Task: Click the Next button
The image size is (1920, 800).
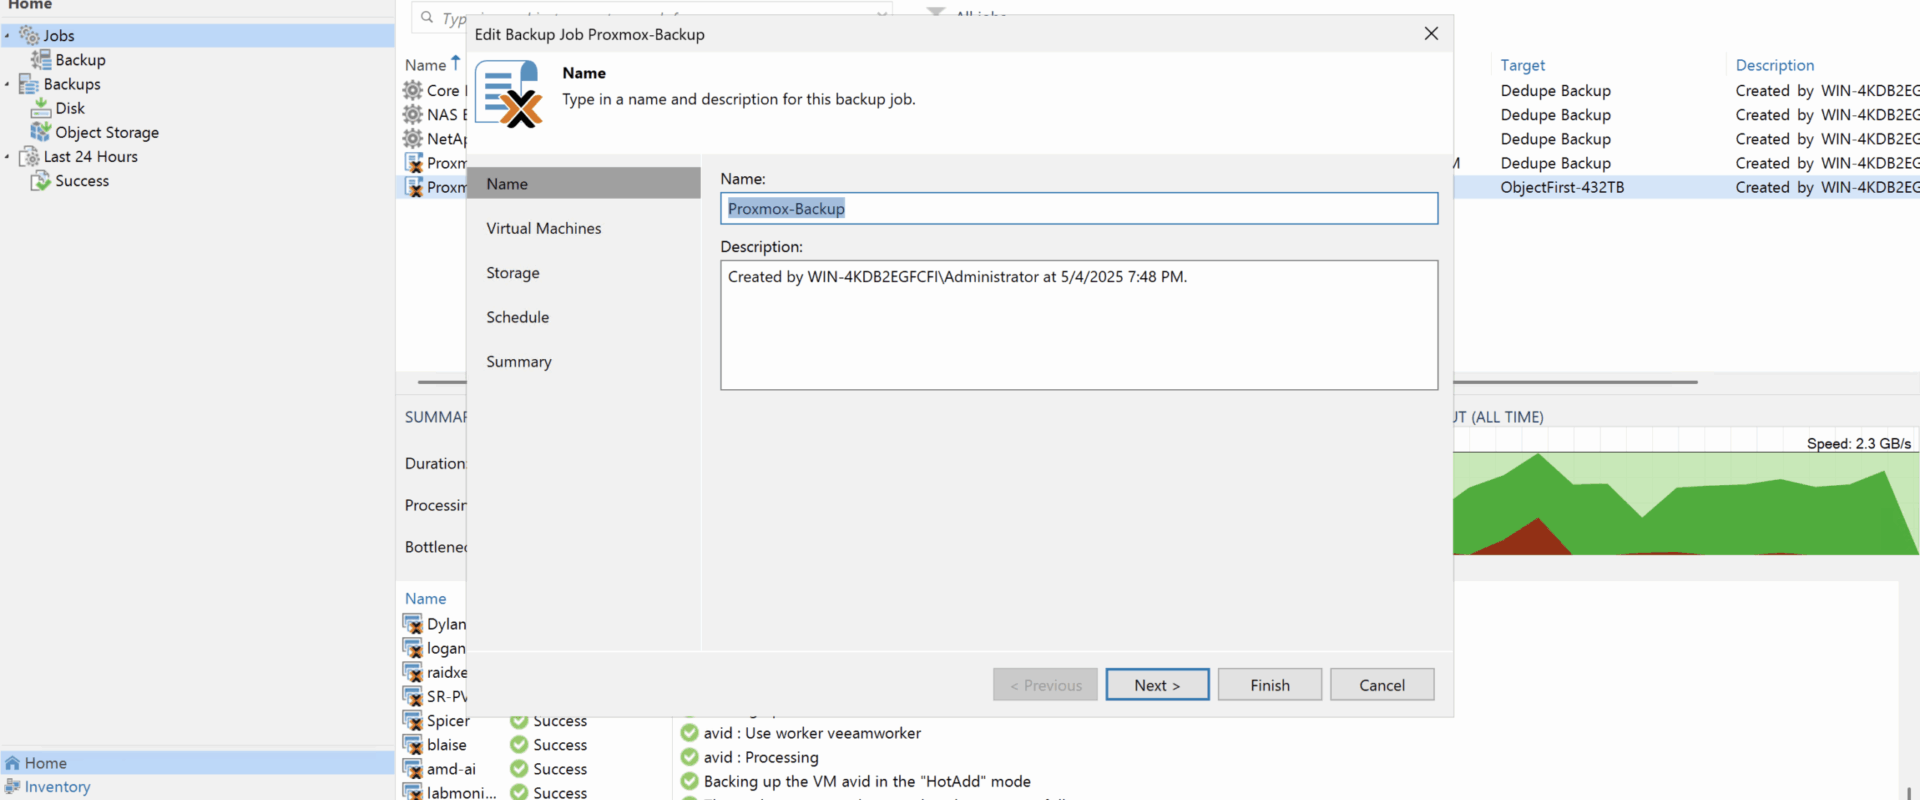Action: [1157, 685]
